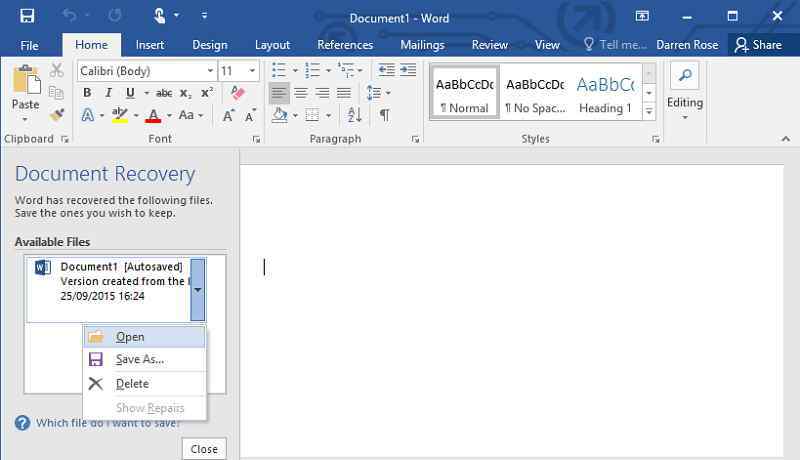This screenshot has height=460, width=800.
Task: Click the Share button
Action: coord(758,45)
